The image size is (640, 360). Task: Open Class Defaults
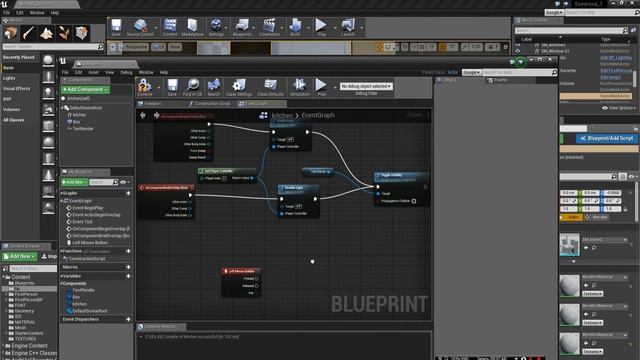tap(270, 87)
